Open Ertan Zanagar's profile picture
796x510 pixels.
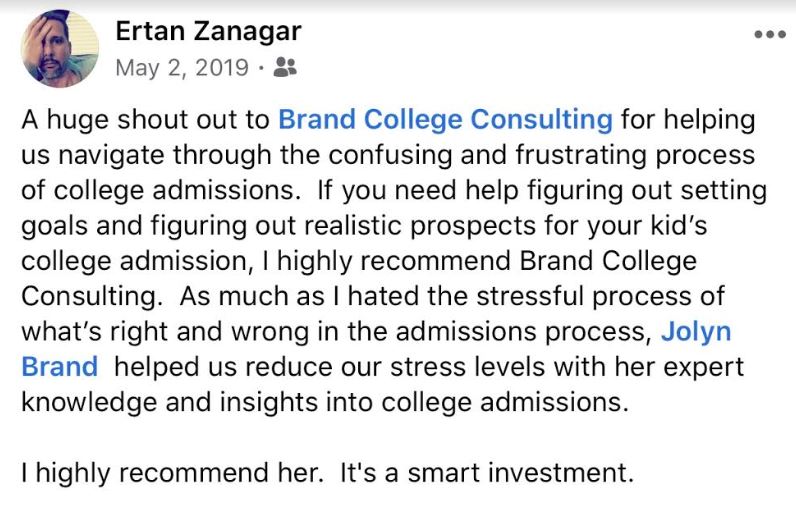click(60, 49)
